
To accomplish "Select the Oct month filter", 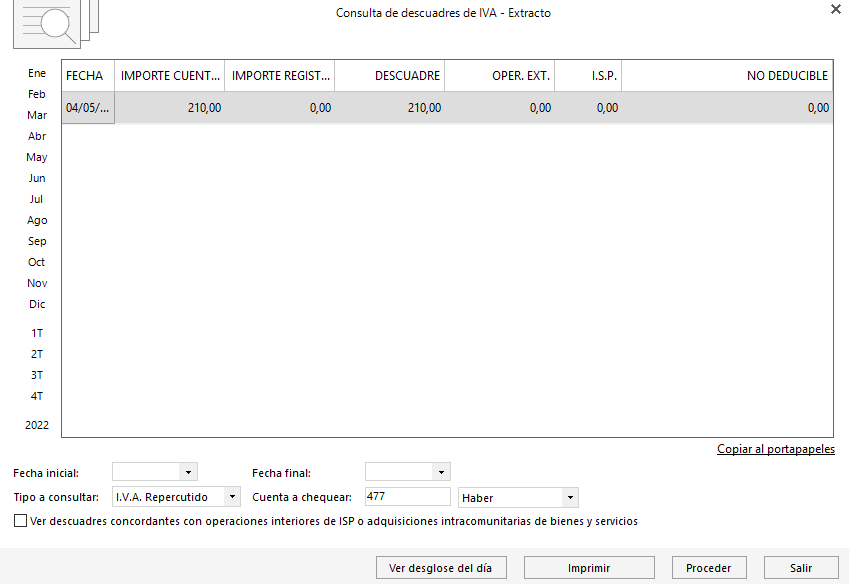I will pos(36,262).
